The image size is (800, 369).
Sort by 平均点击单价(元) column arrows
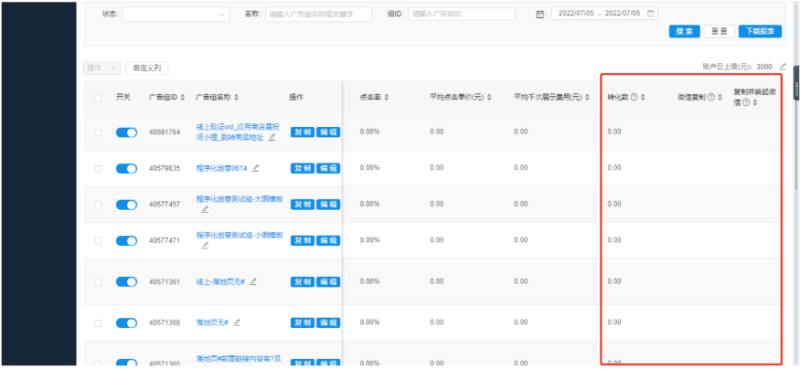pos(489,97)
